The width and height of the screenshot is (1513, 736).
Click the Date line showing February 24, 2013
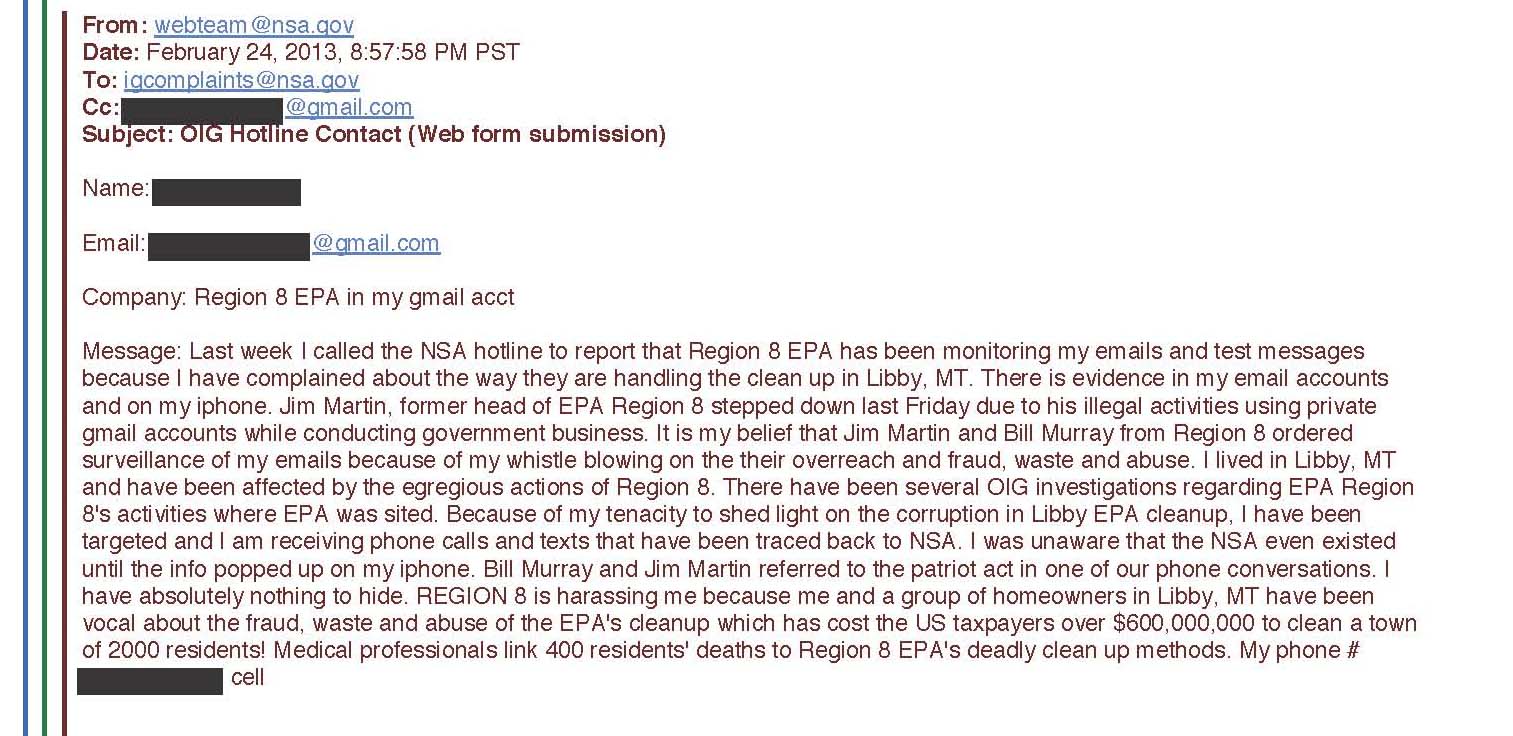[301, 53]
